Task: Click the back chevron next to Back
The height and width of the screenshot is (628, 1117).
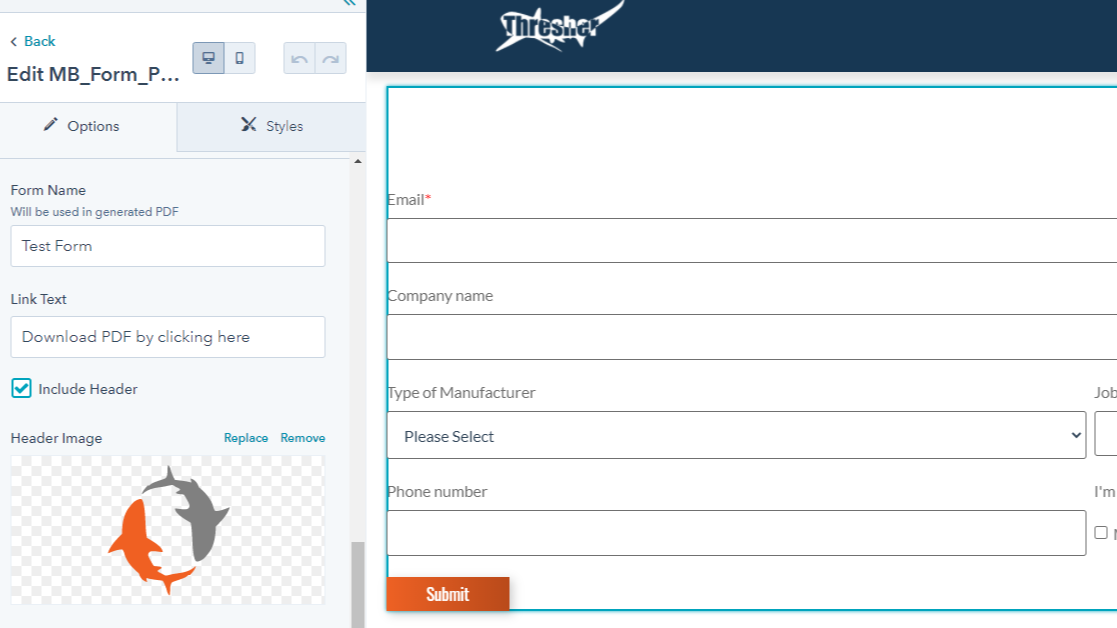Action: tap(14, 41)
